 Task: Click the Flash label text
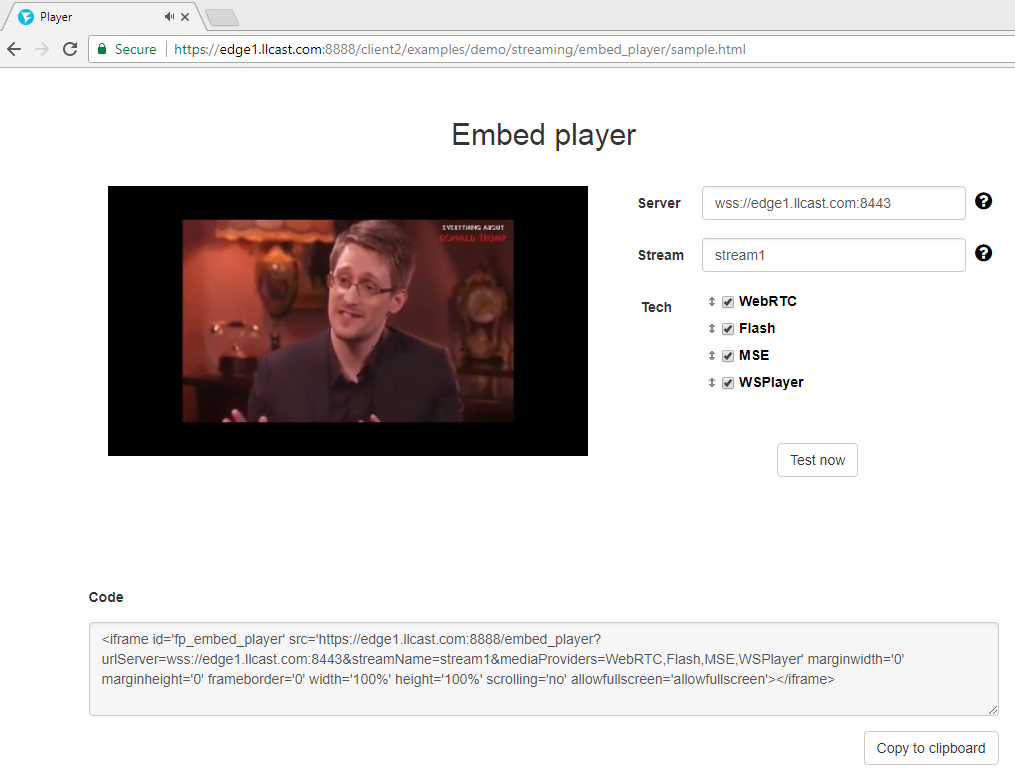[757, 329]
